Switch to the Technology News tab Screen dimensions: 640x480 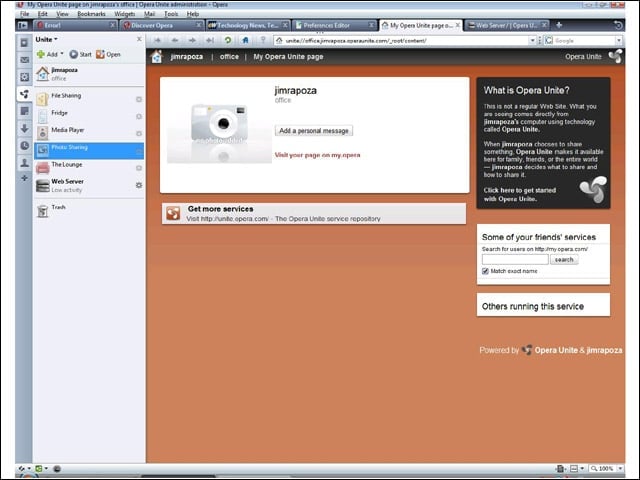pyautogui.click(x=248, y=25)
